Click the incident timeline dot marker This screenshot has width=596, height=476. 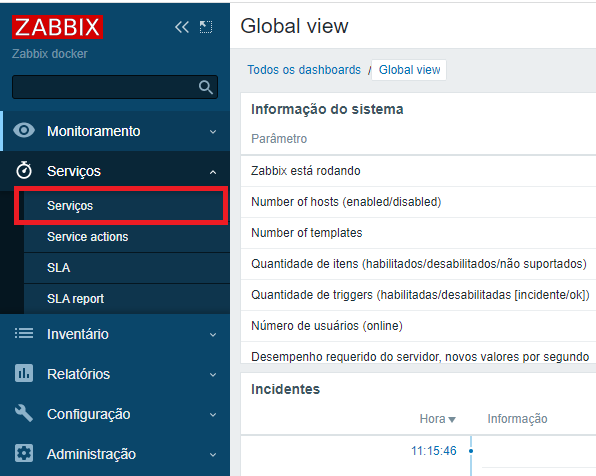click(471, 451)
